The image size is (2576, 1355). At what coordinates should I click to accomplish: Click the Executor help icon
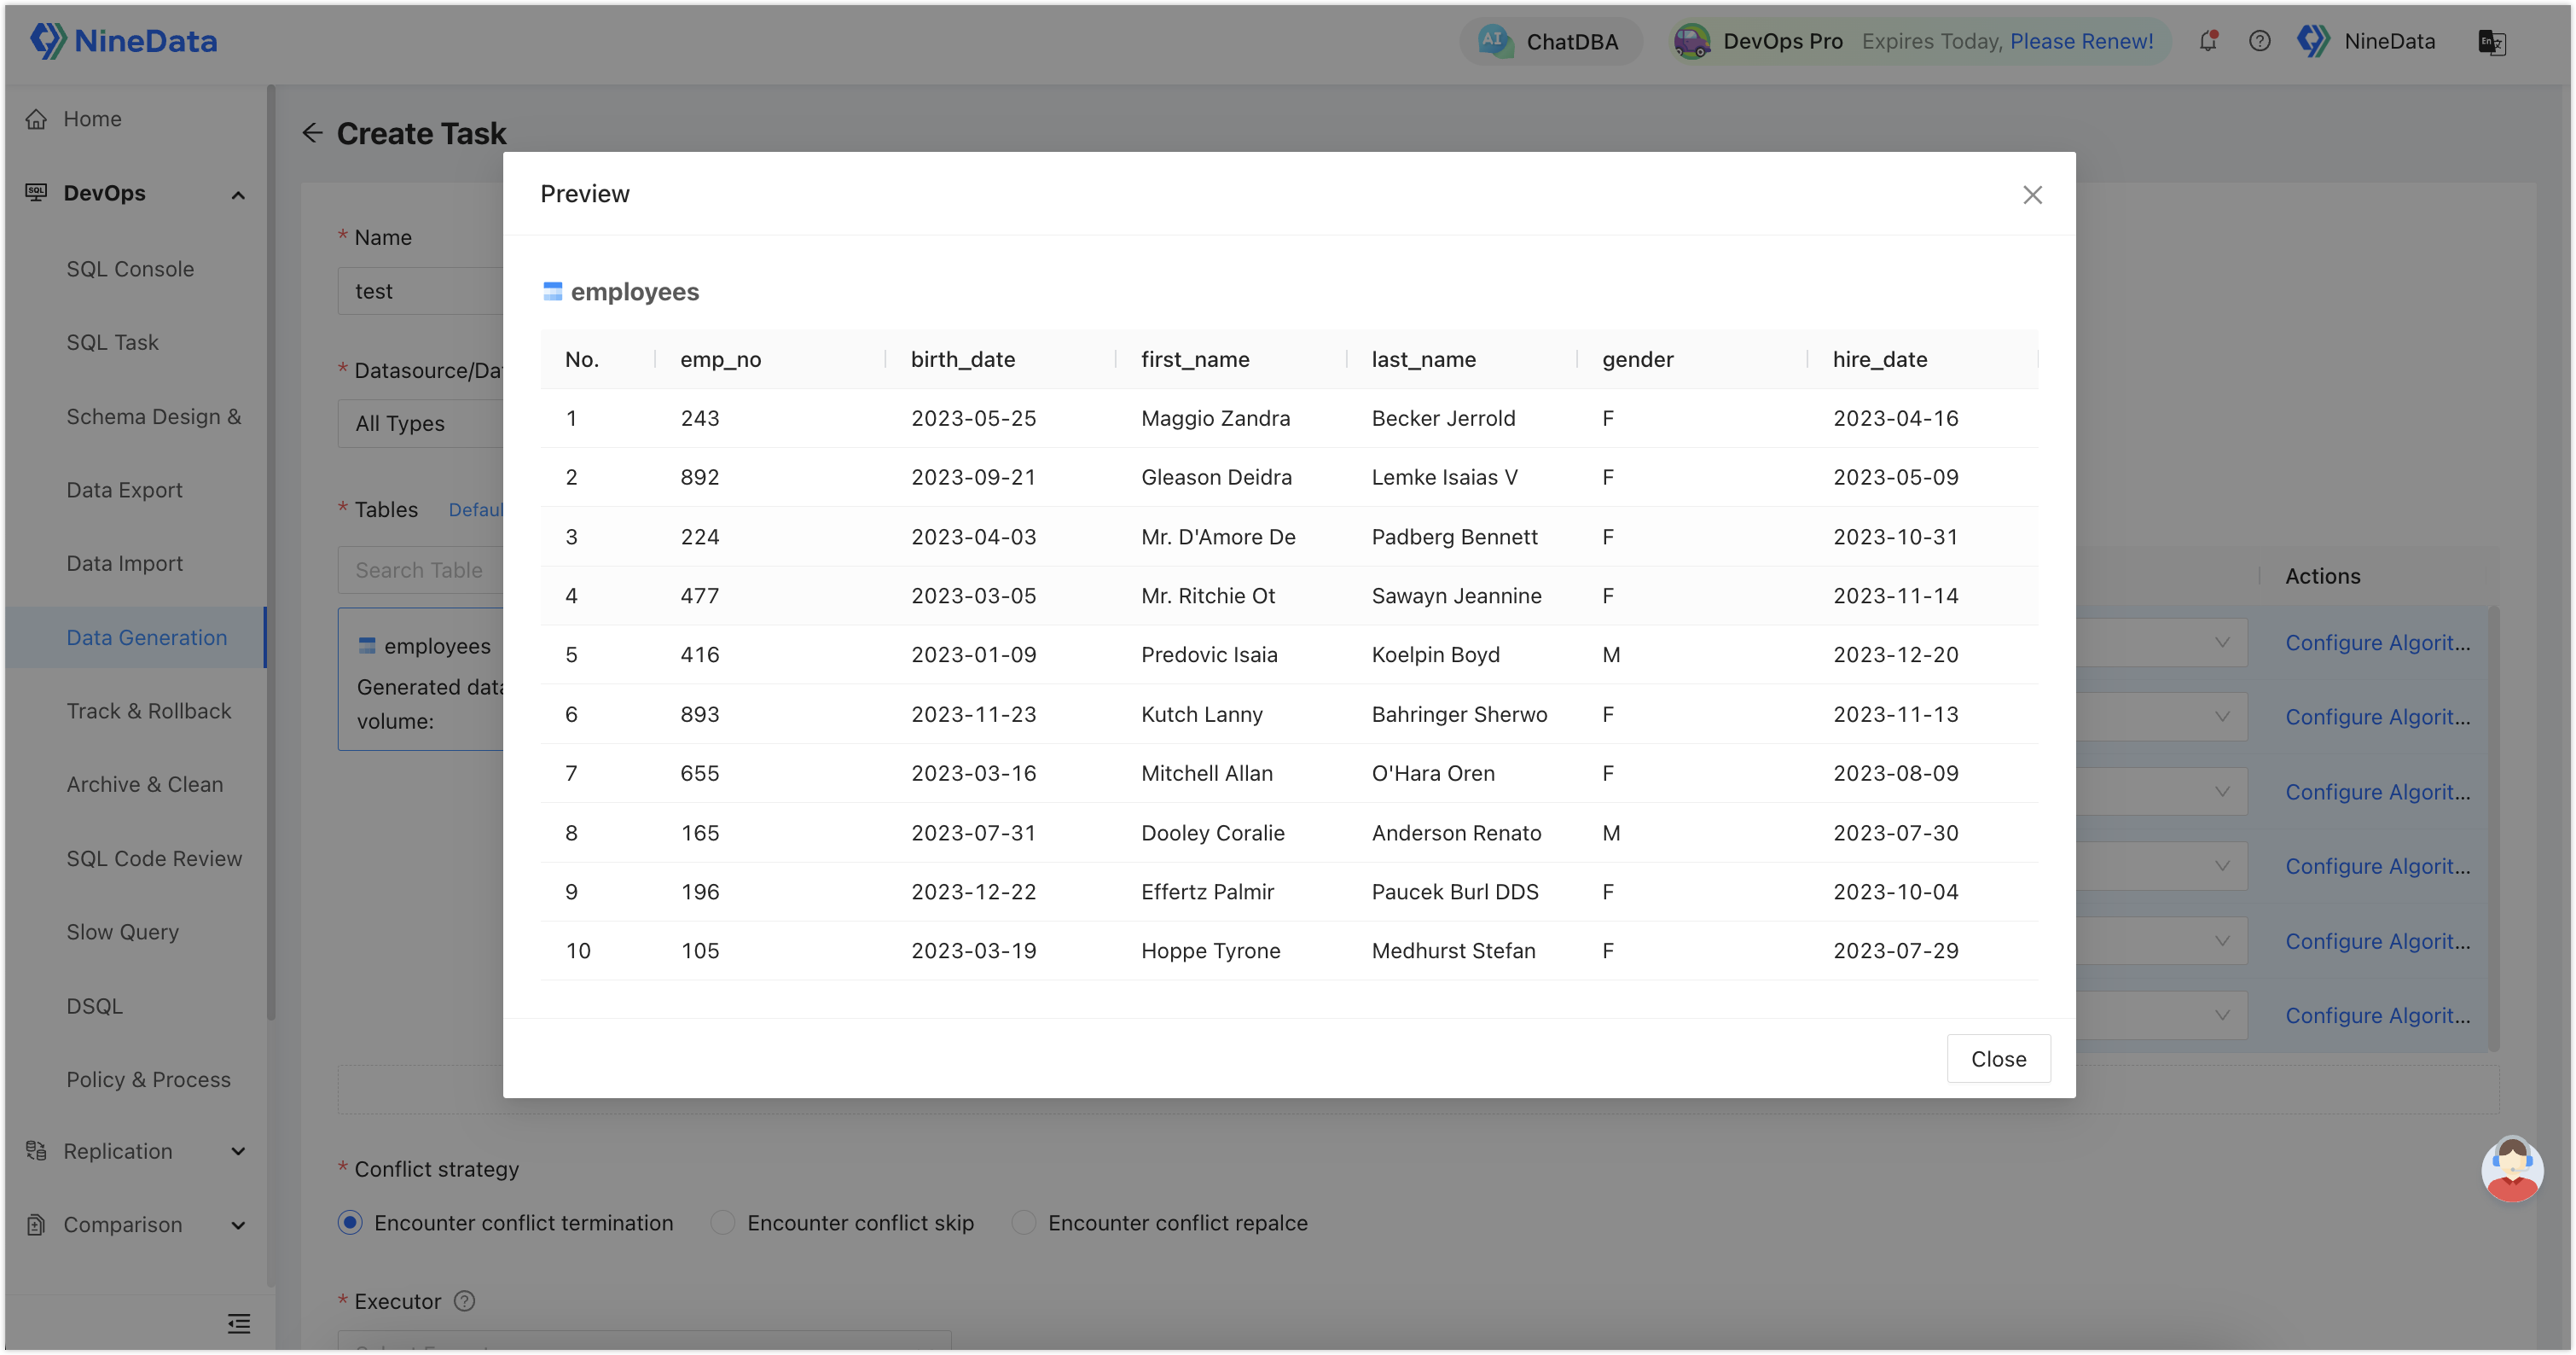pos(464,1301)
